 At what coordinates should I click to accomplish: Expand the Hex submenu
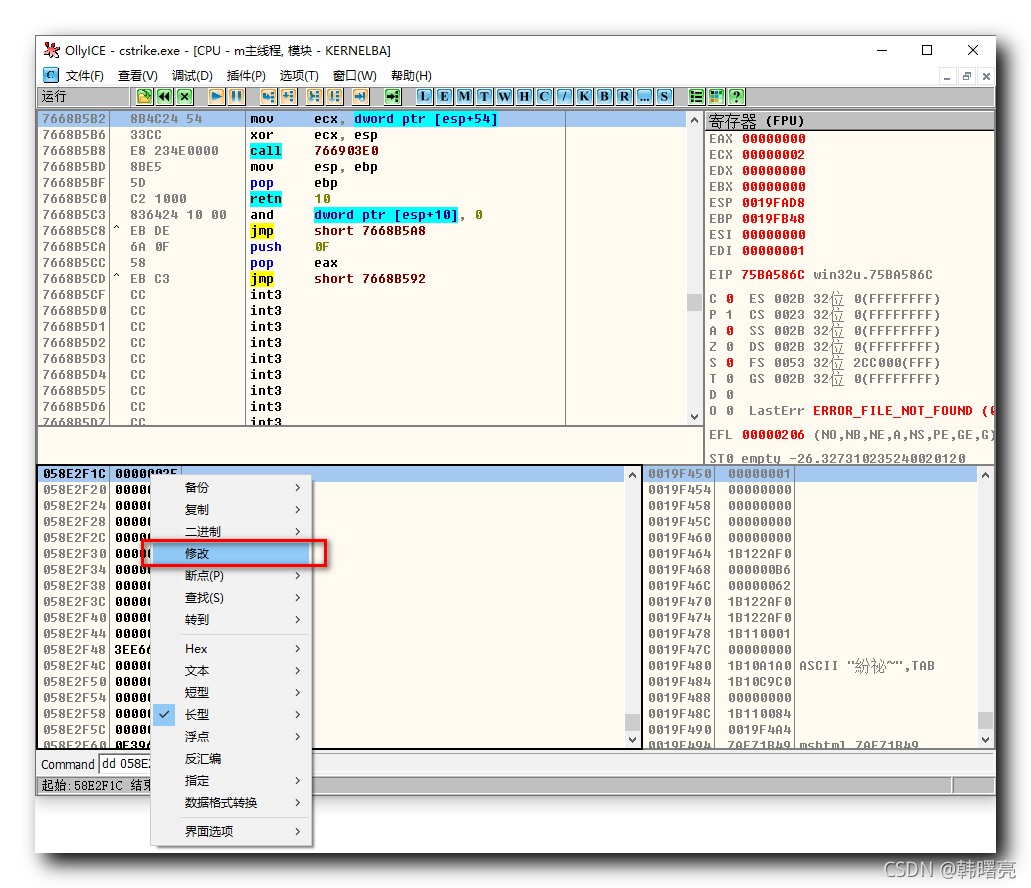(231, 649)
